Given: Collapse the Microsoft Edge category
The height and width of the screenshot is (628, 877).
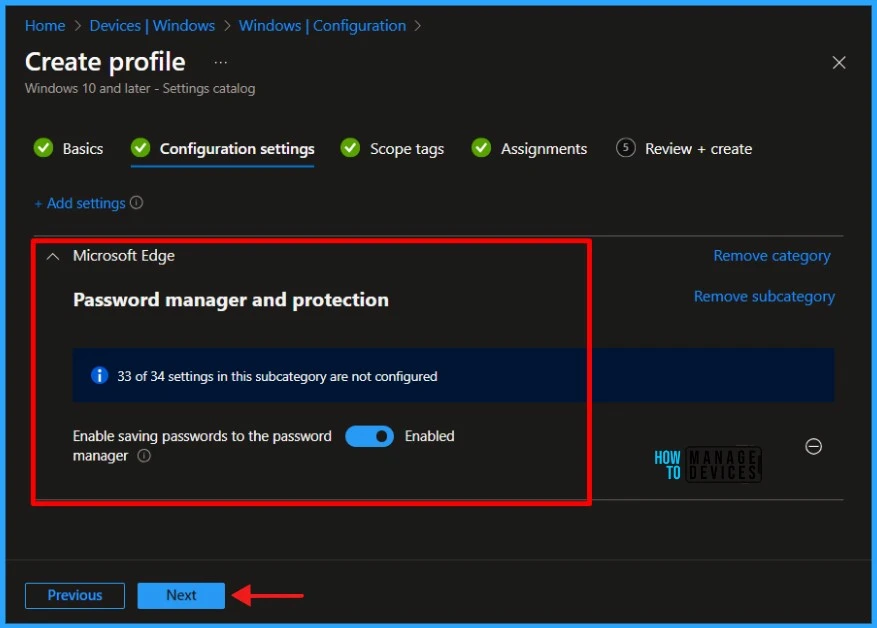Looking at the screenshot, I should pos(53,257).
